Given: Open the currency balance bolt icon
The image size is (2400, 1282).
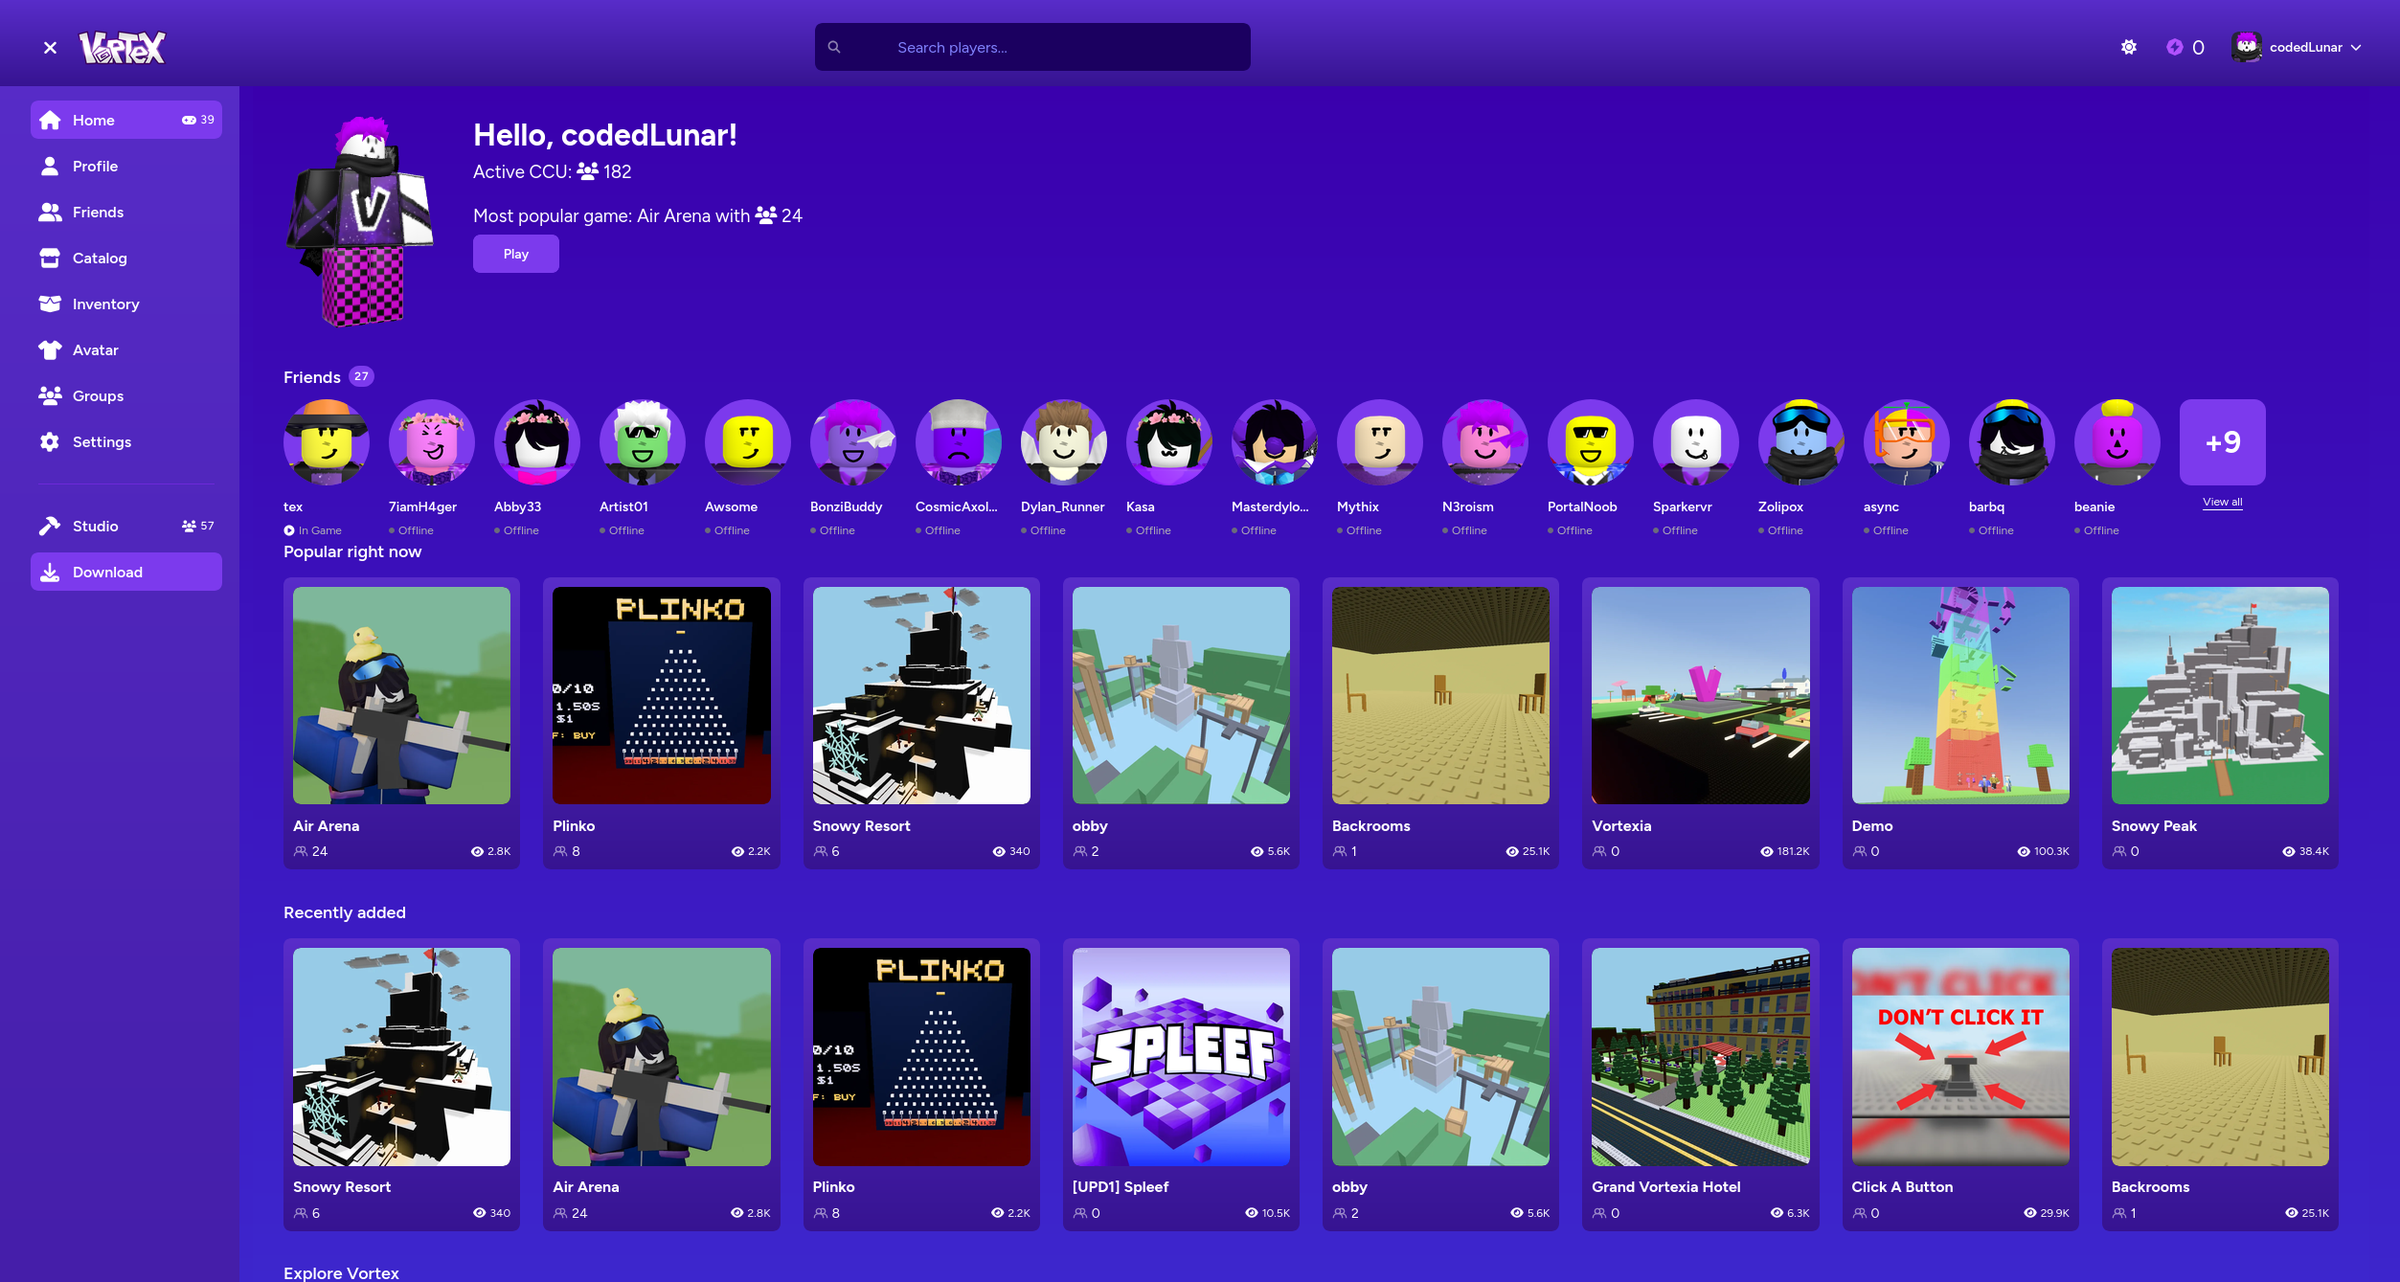Looking at the screenshot, I should [x=2175, y=47].
